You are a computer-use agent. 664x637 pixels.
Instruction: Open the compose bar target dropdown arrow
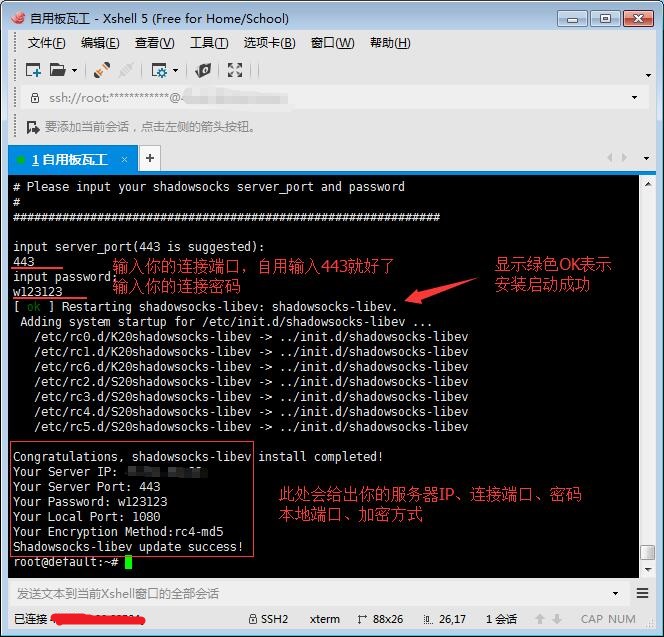(x=615, y=594)
